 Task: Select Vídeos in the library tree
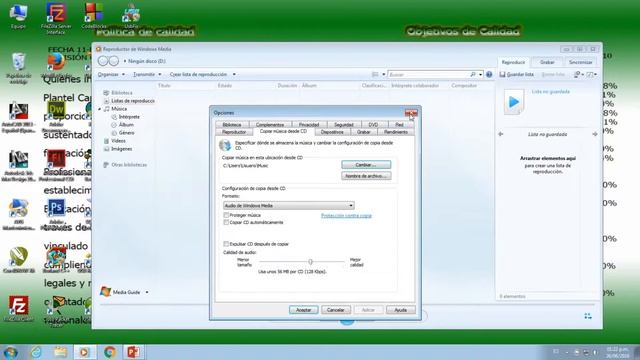pos(115,141)
